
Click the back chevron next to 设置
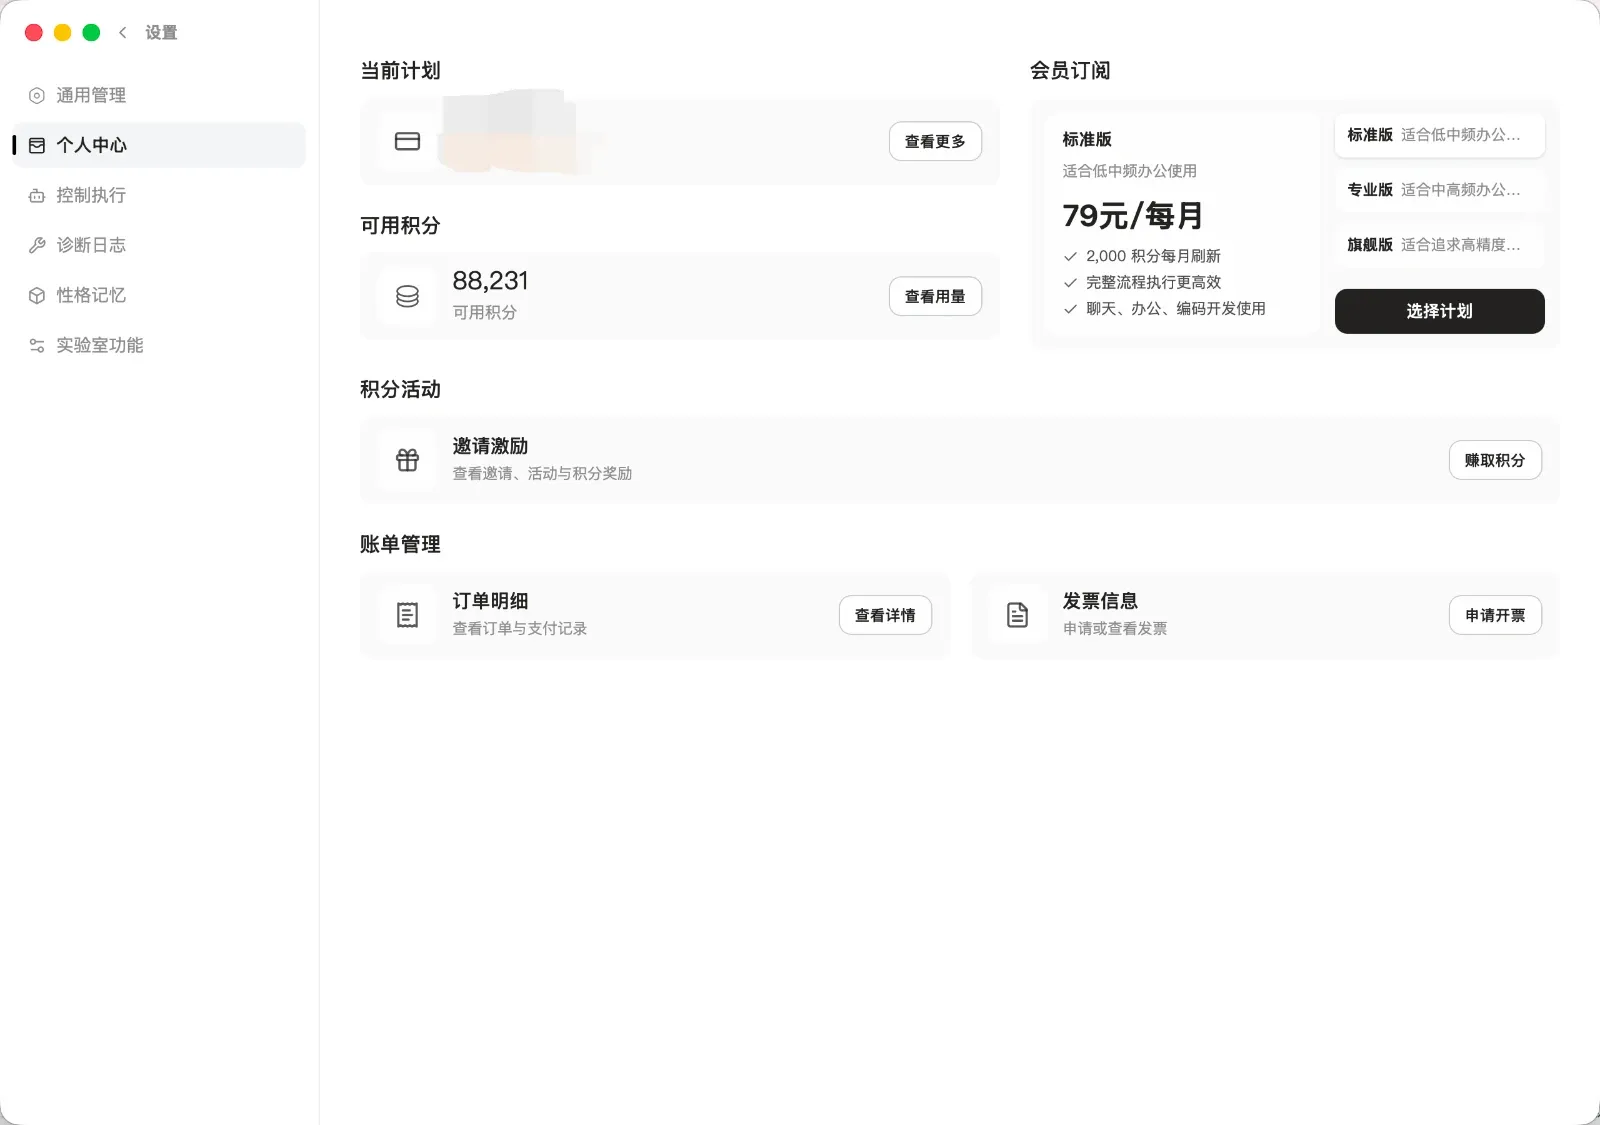click(123, 32)
